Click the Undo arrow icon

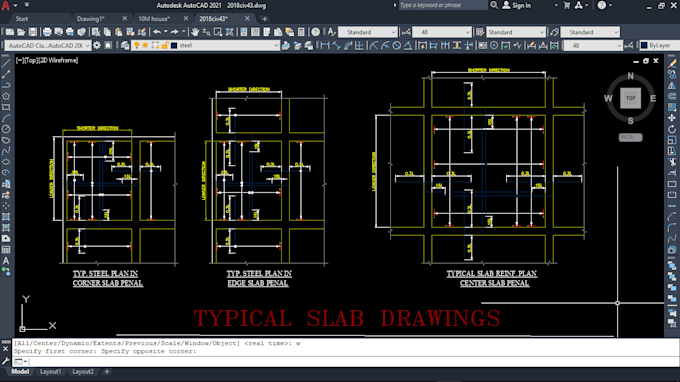pyautogui.click(x=157, y=32)
